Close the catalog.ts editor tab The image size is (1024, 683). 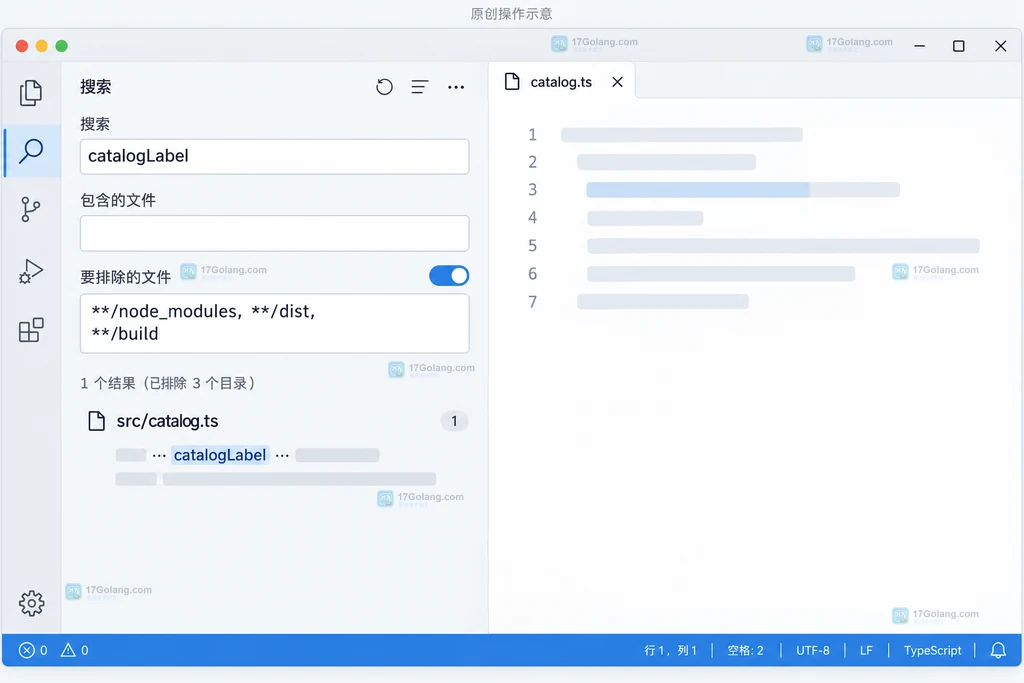pyautogui.click(x=617, y=82)
